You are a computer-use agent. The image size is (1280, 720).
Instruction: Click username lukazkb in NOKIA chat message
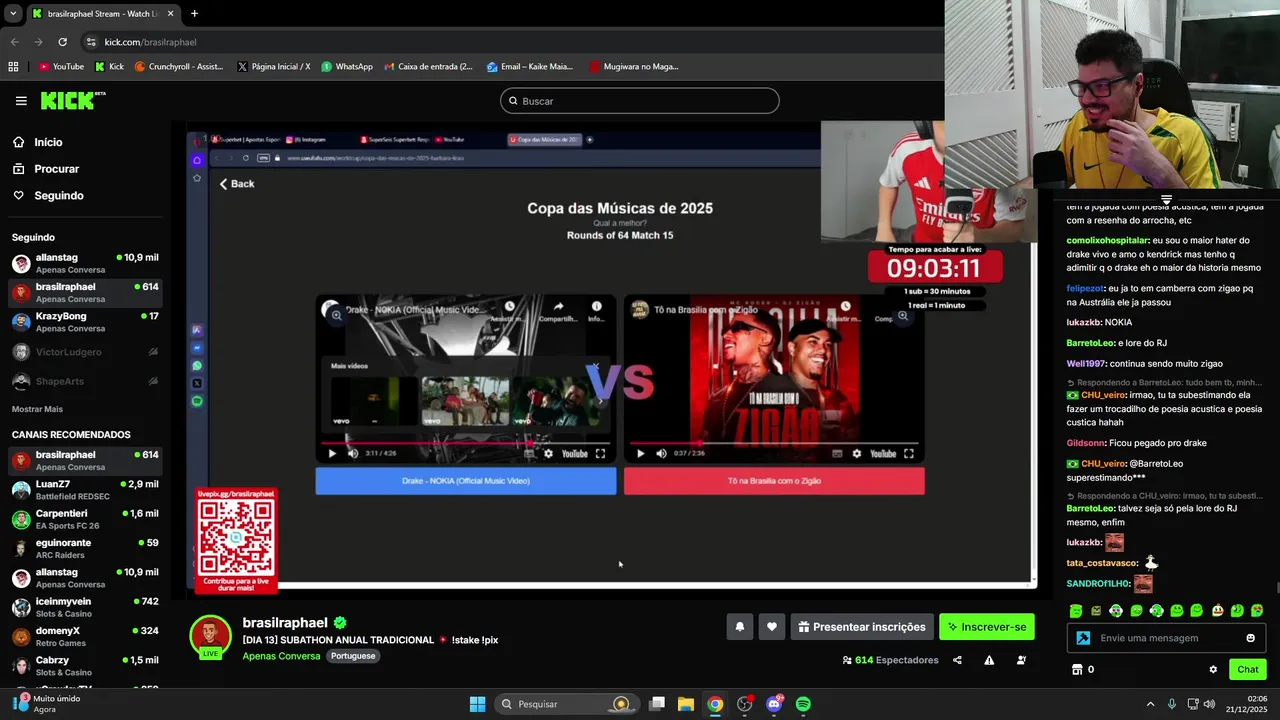[x=1084, y=323]
